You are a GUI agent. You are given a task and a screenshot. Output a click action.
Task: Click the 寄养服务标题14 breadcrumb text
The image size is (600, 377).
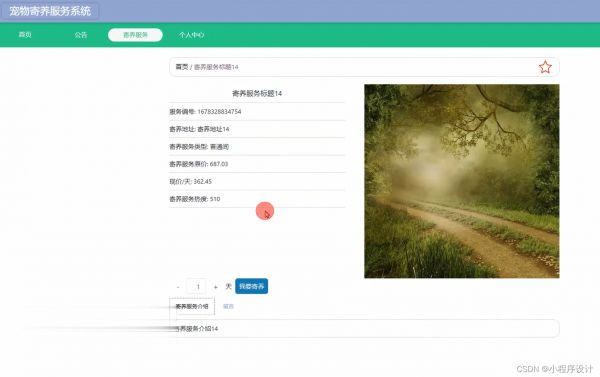click(216, 67)
